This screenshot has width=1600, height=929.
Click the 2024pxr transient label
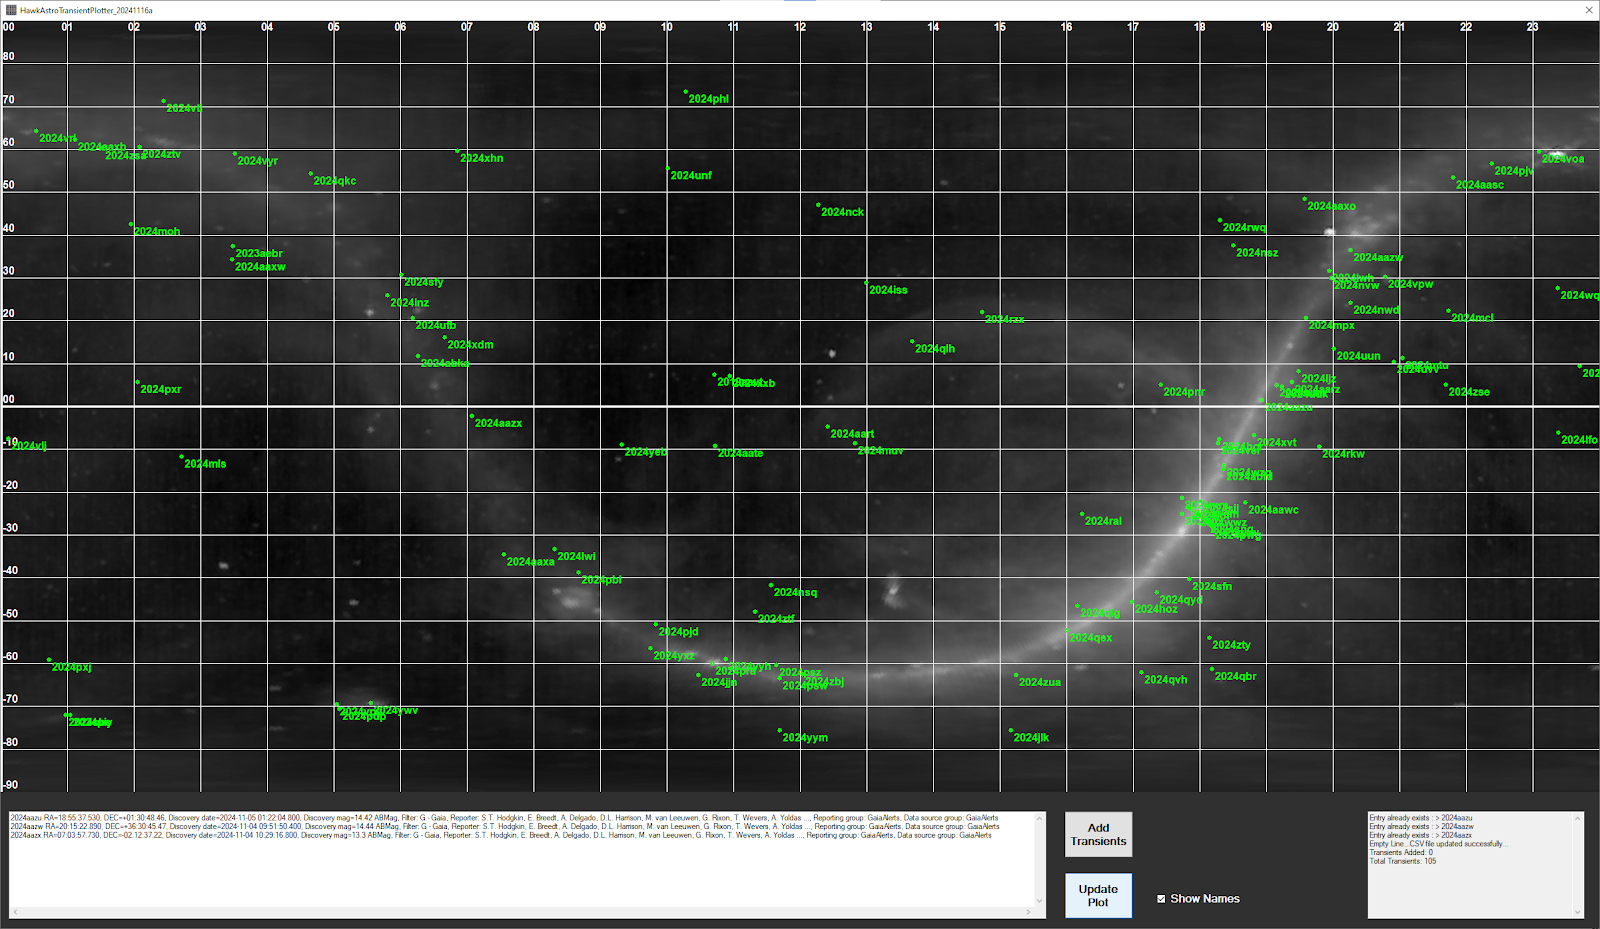(161, 390)
